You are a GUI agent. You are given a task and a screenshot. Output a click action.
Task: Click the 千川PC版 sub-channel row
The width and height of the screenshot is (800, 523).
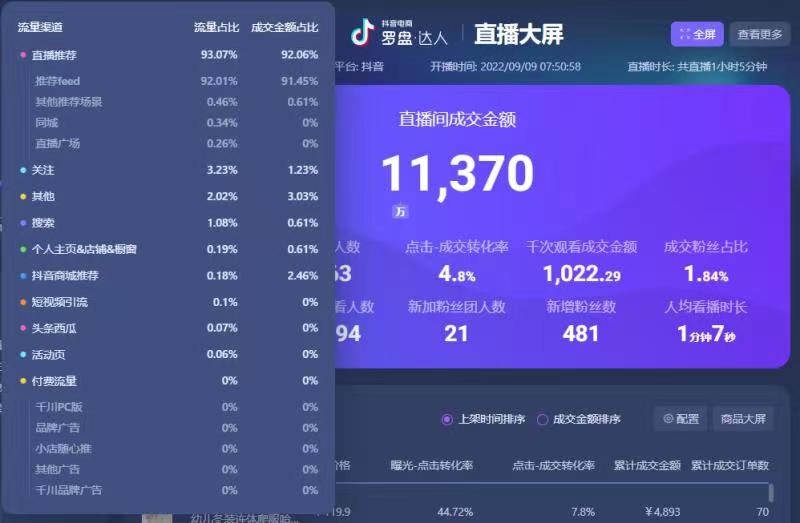pyautogui.click(x=176, y=407)
